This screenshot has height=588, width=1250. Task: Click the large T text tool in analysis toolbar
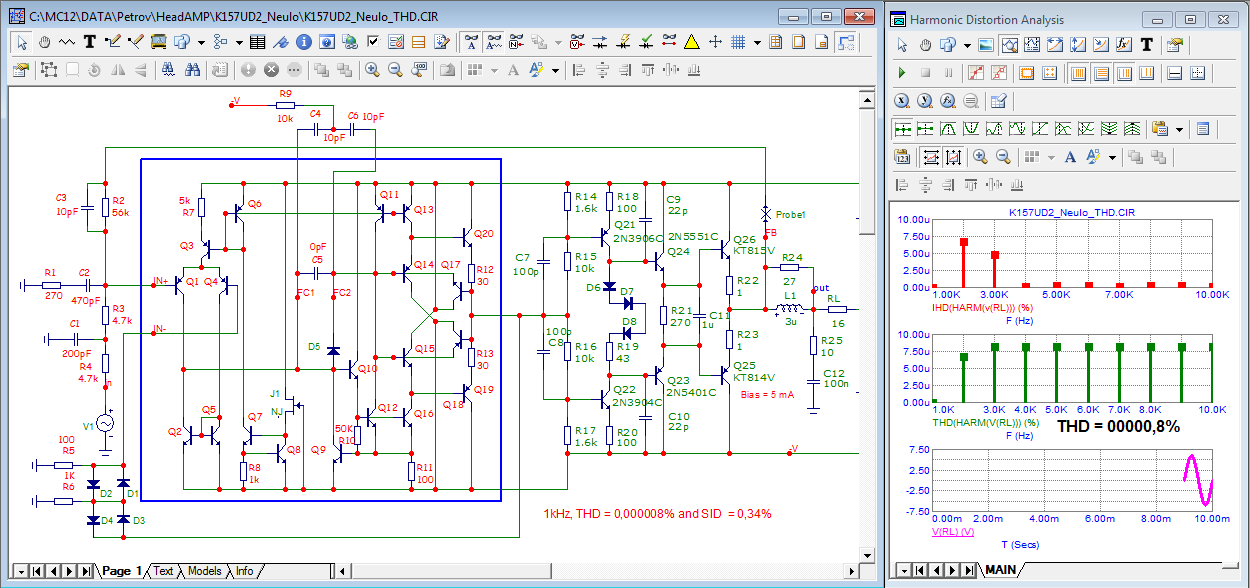pyautogui.click(x=1146, y=45)
